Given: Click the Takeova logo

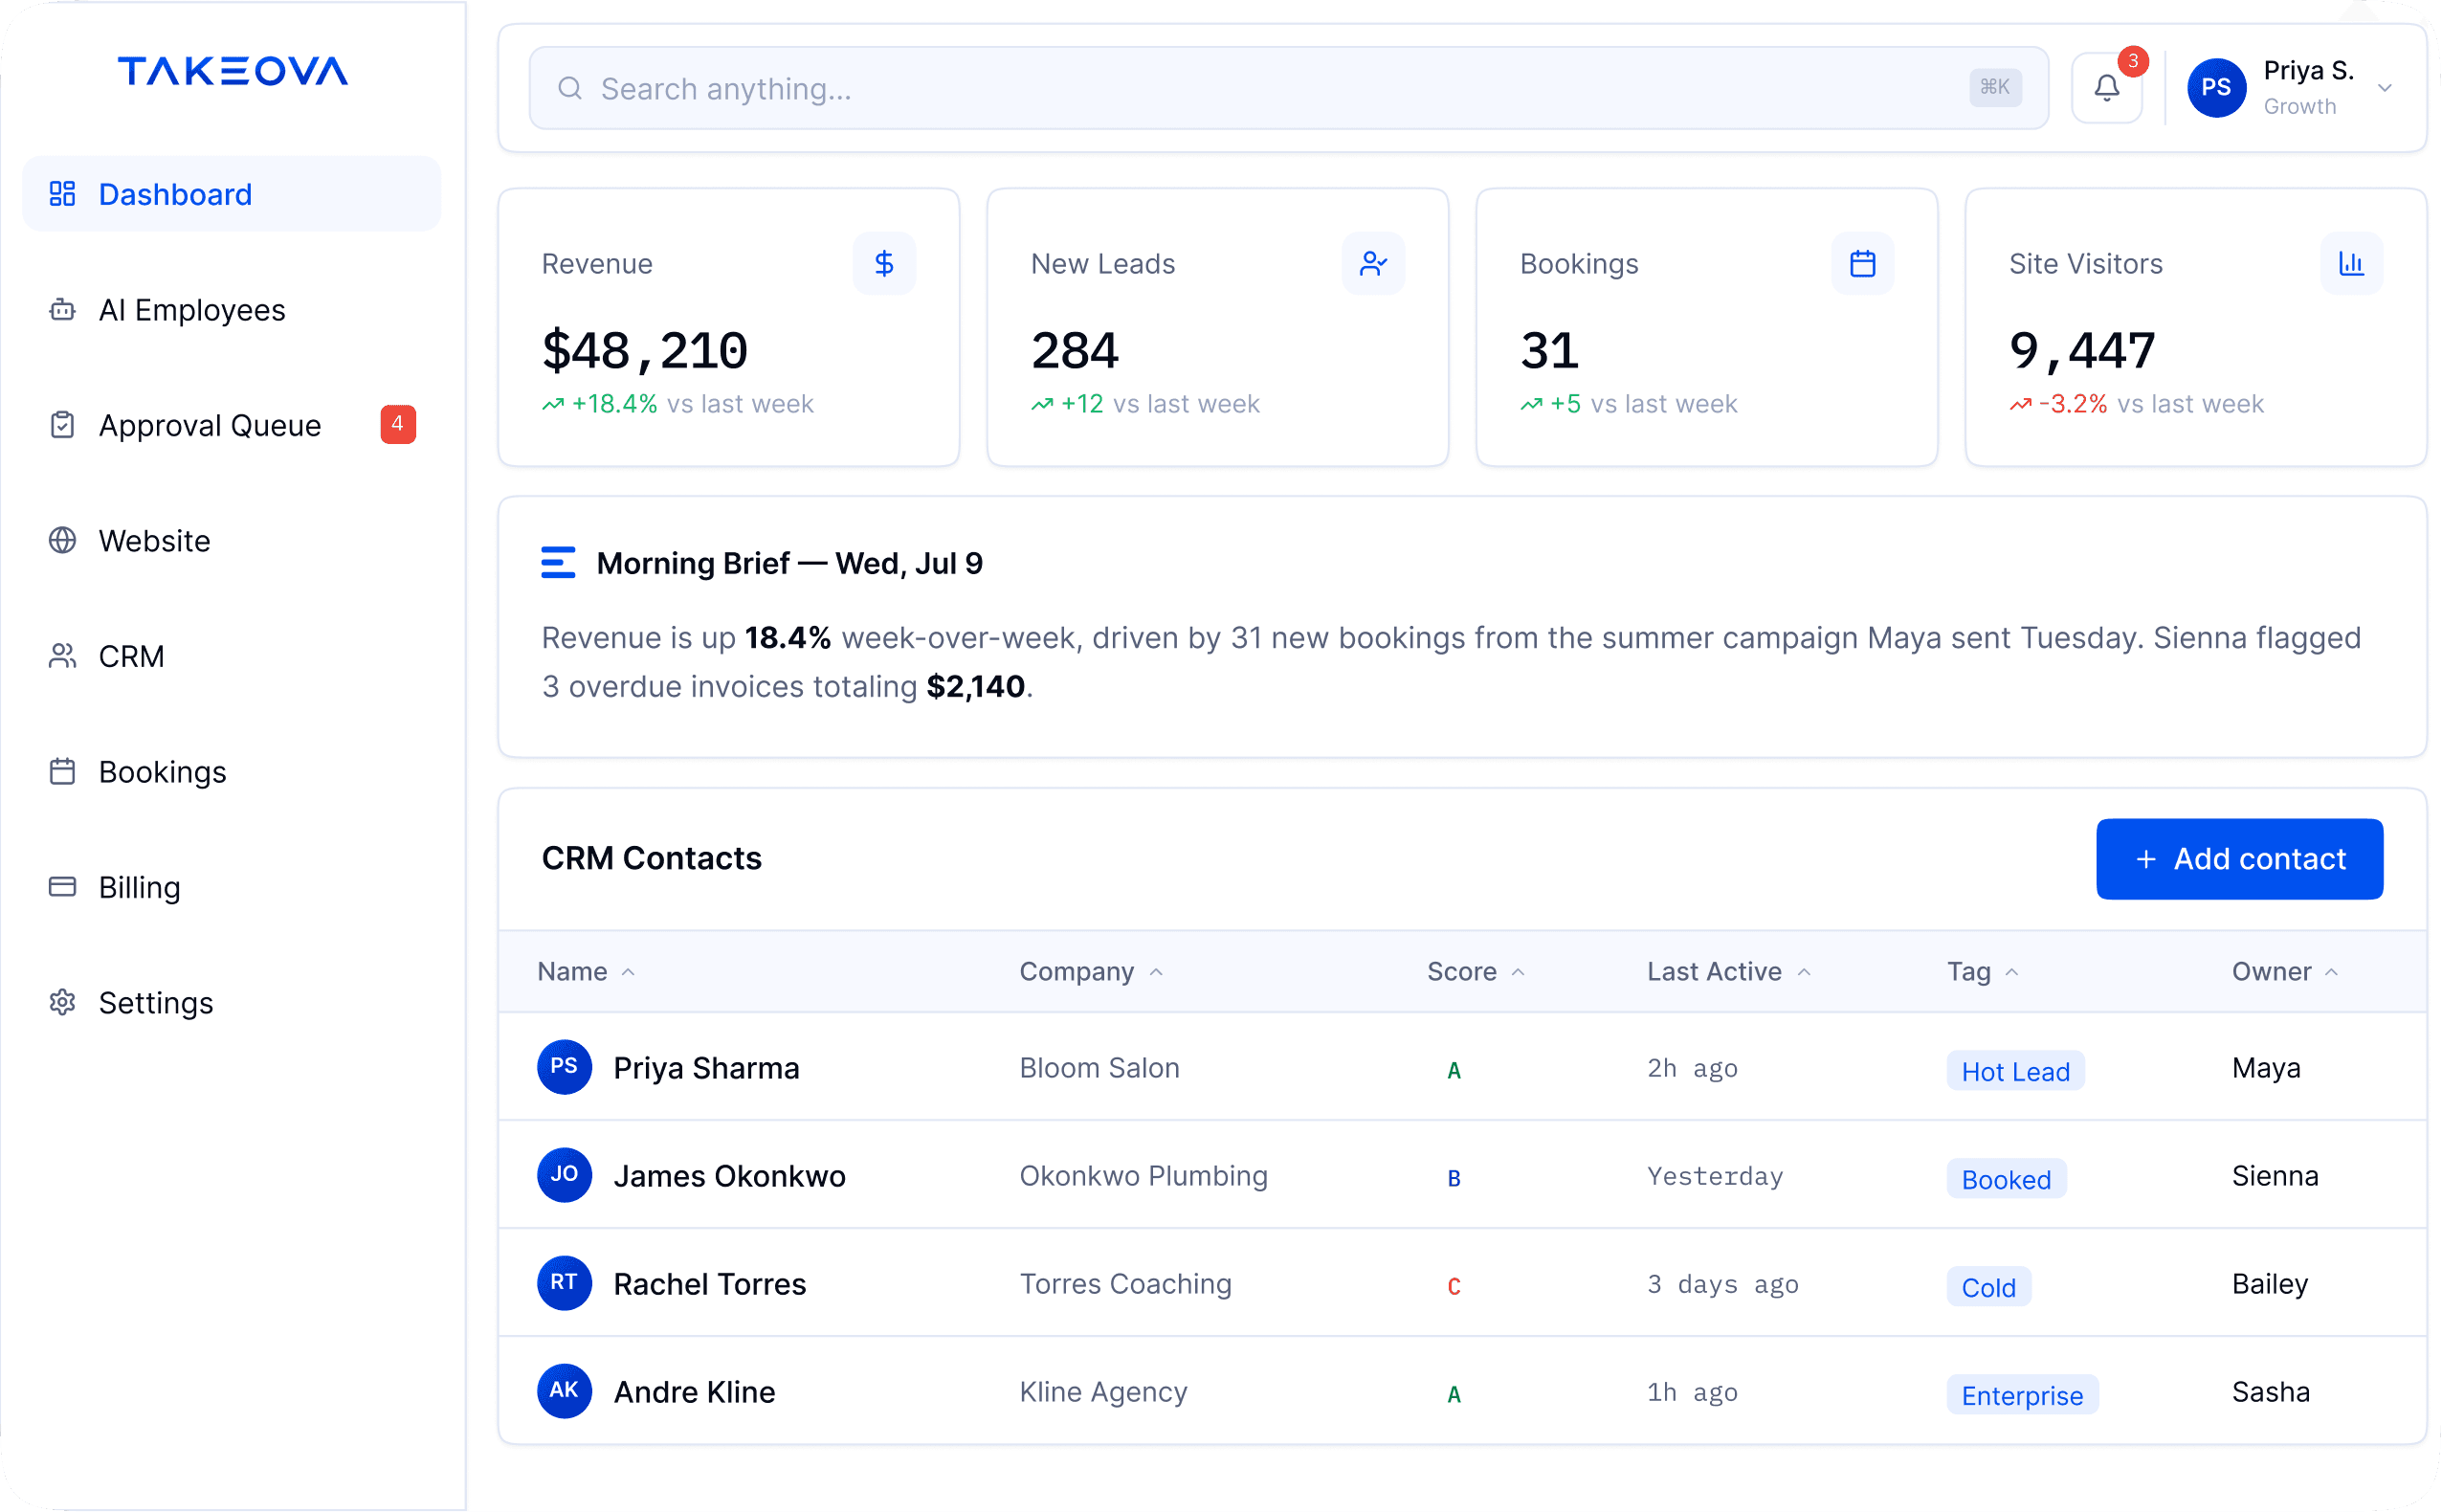Looking at the screenshot, I should click(x=233, y=71).
